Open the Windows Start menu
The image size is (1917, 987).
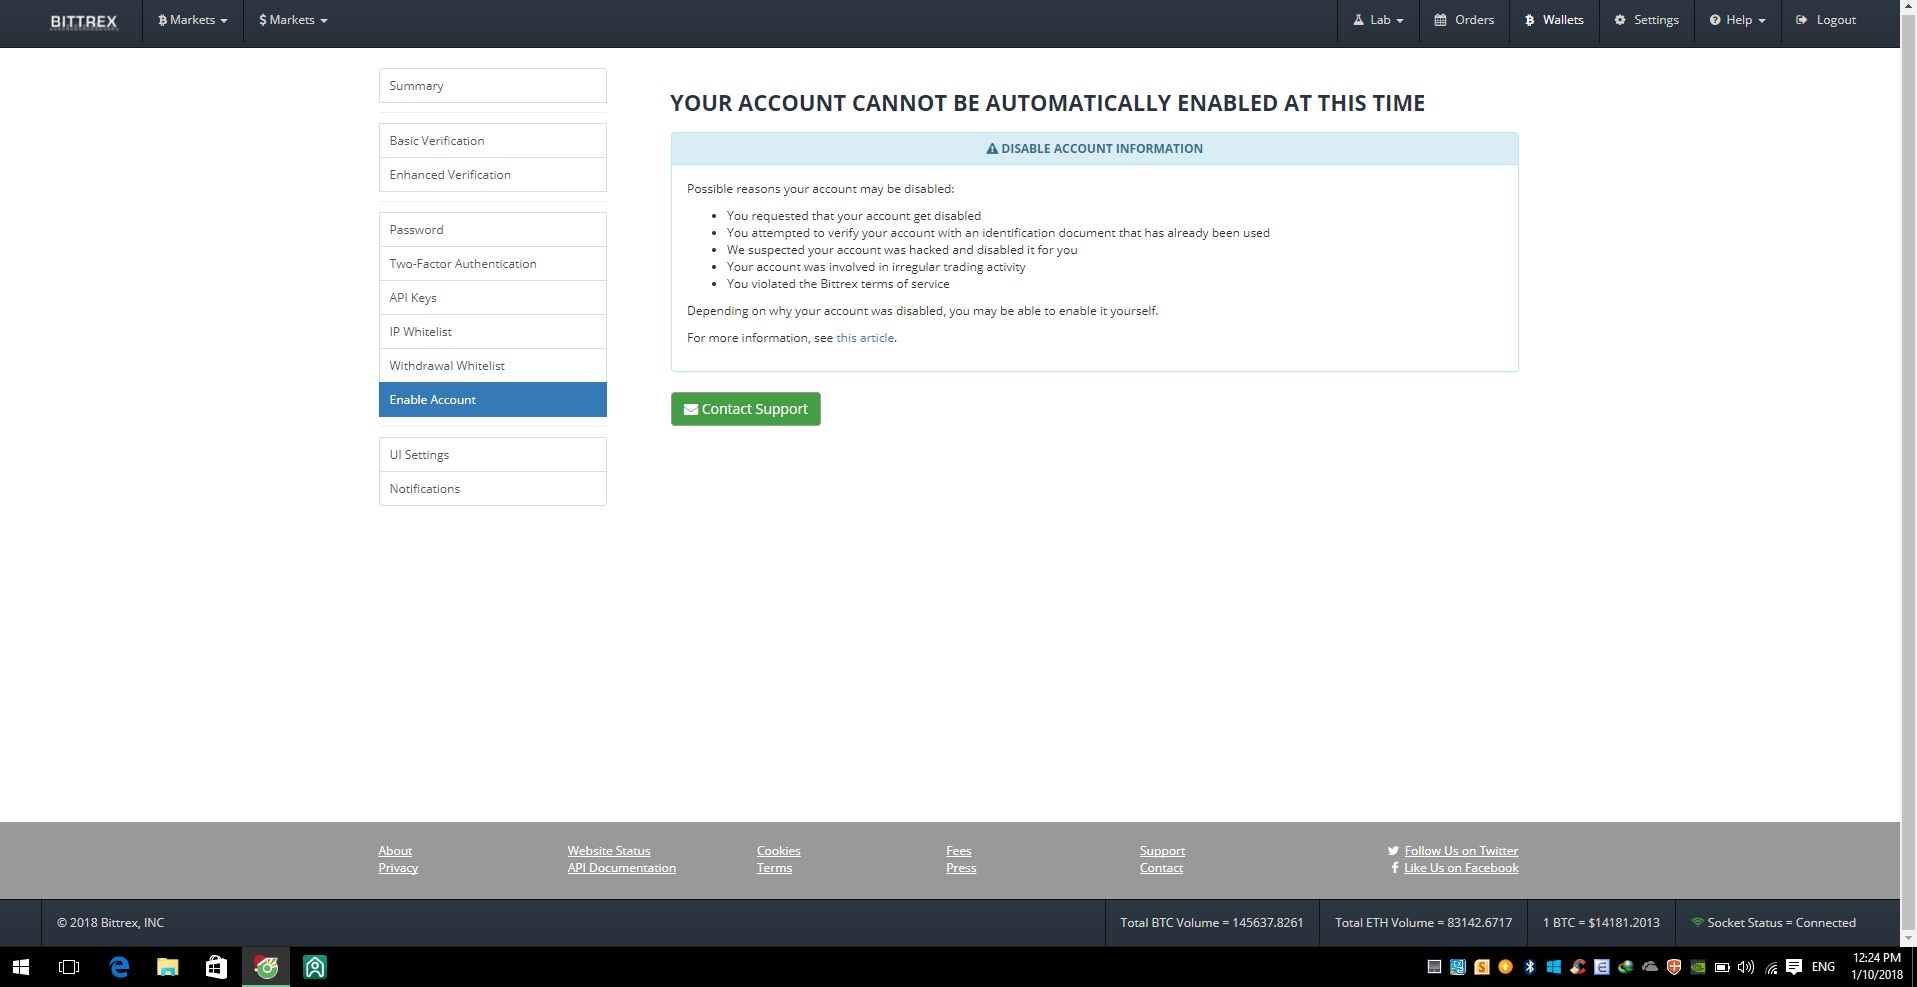[x=21, y=967]
